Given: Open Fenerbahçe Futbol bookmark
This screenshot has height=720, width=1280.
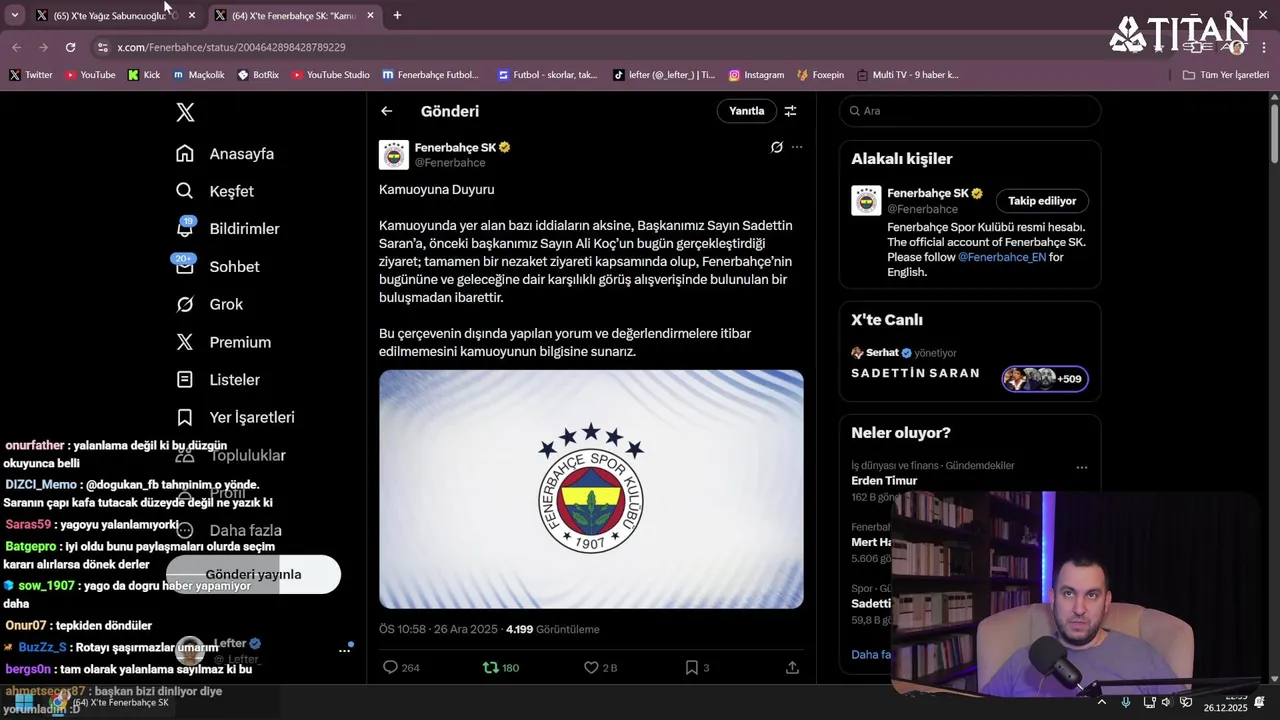Looking at the screenshot, I should pyautogui.click(x=430, y=75).
